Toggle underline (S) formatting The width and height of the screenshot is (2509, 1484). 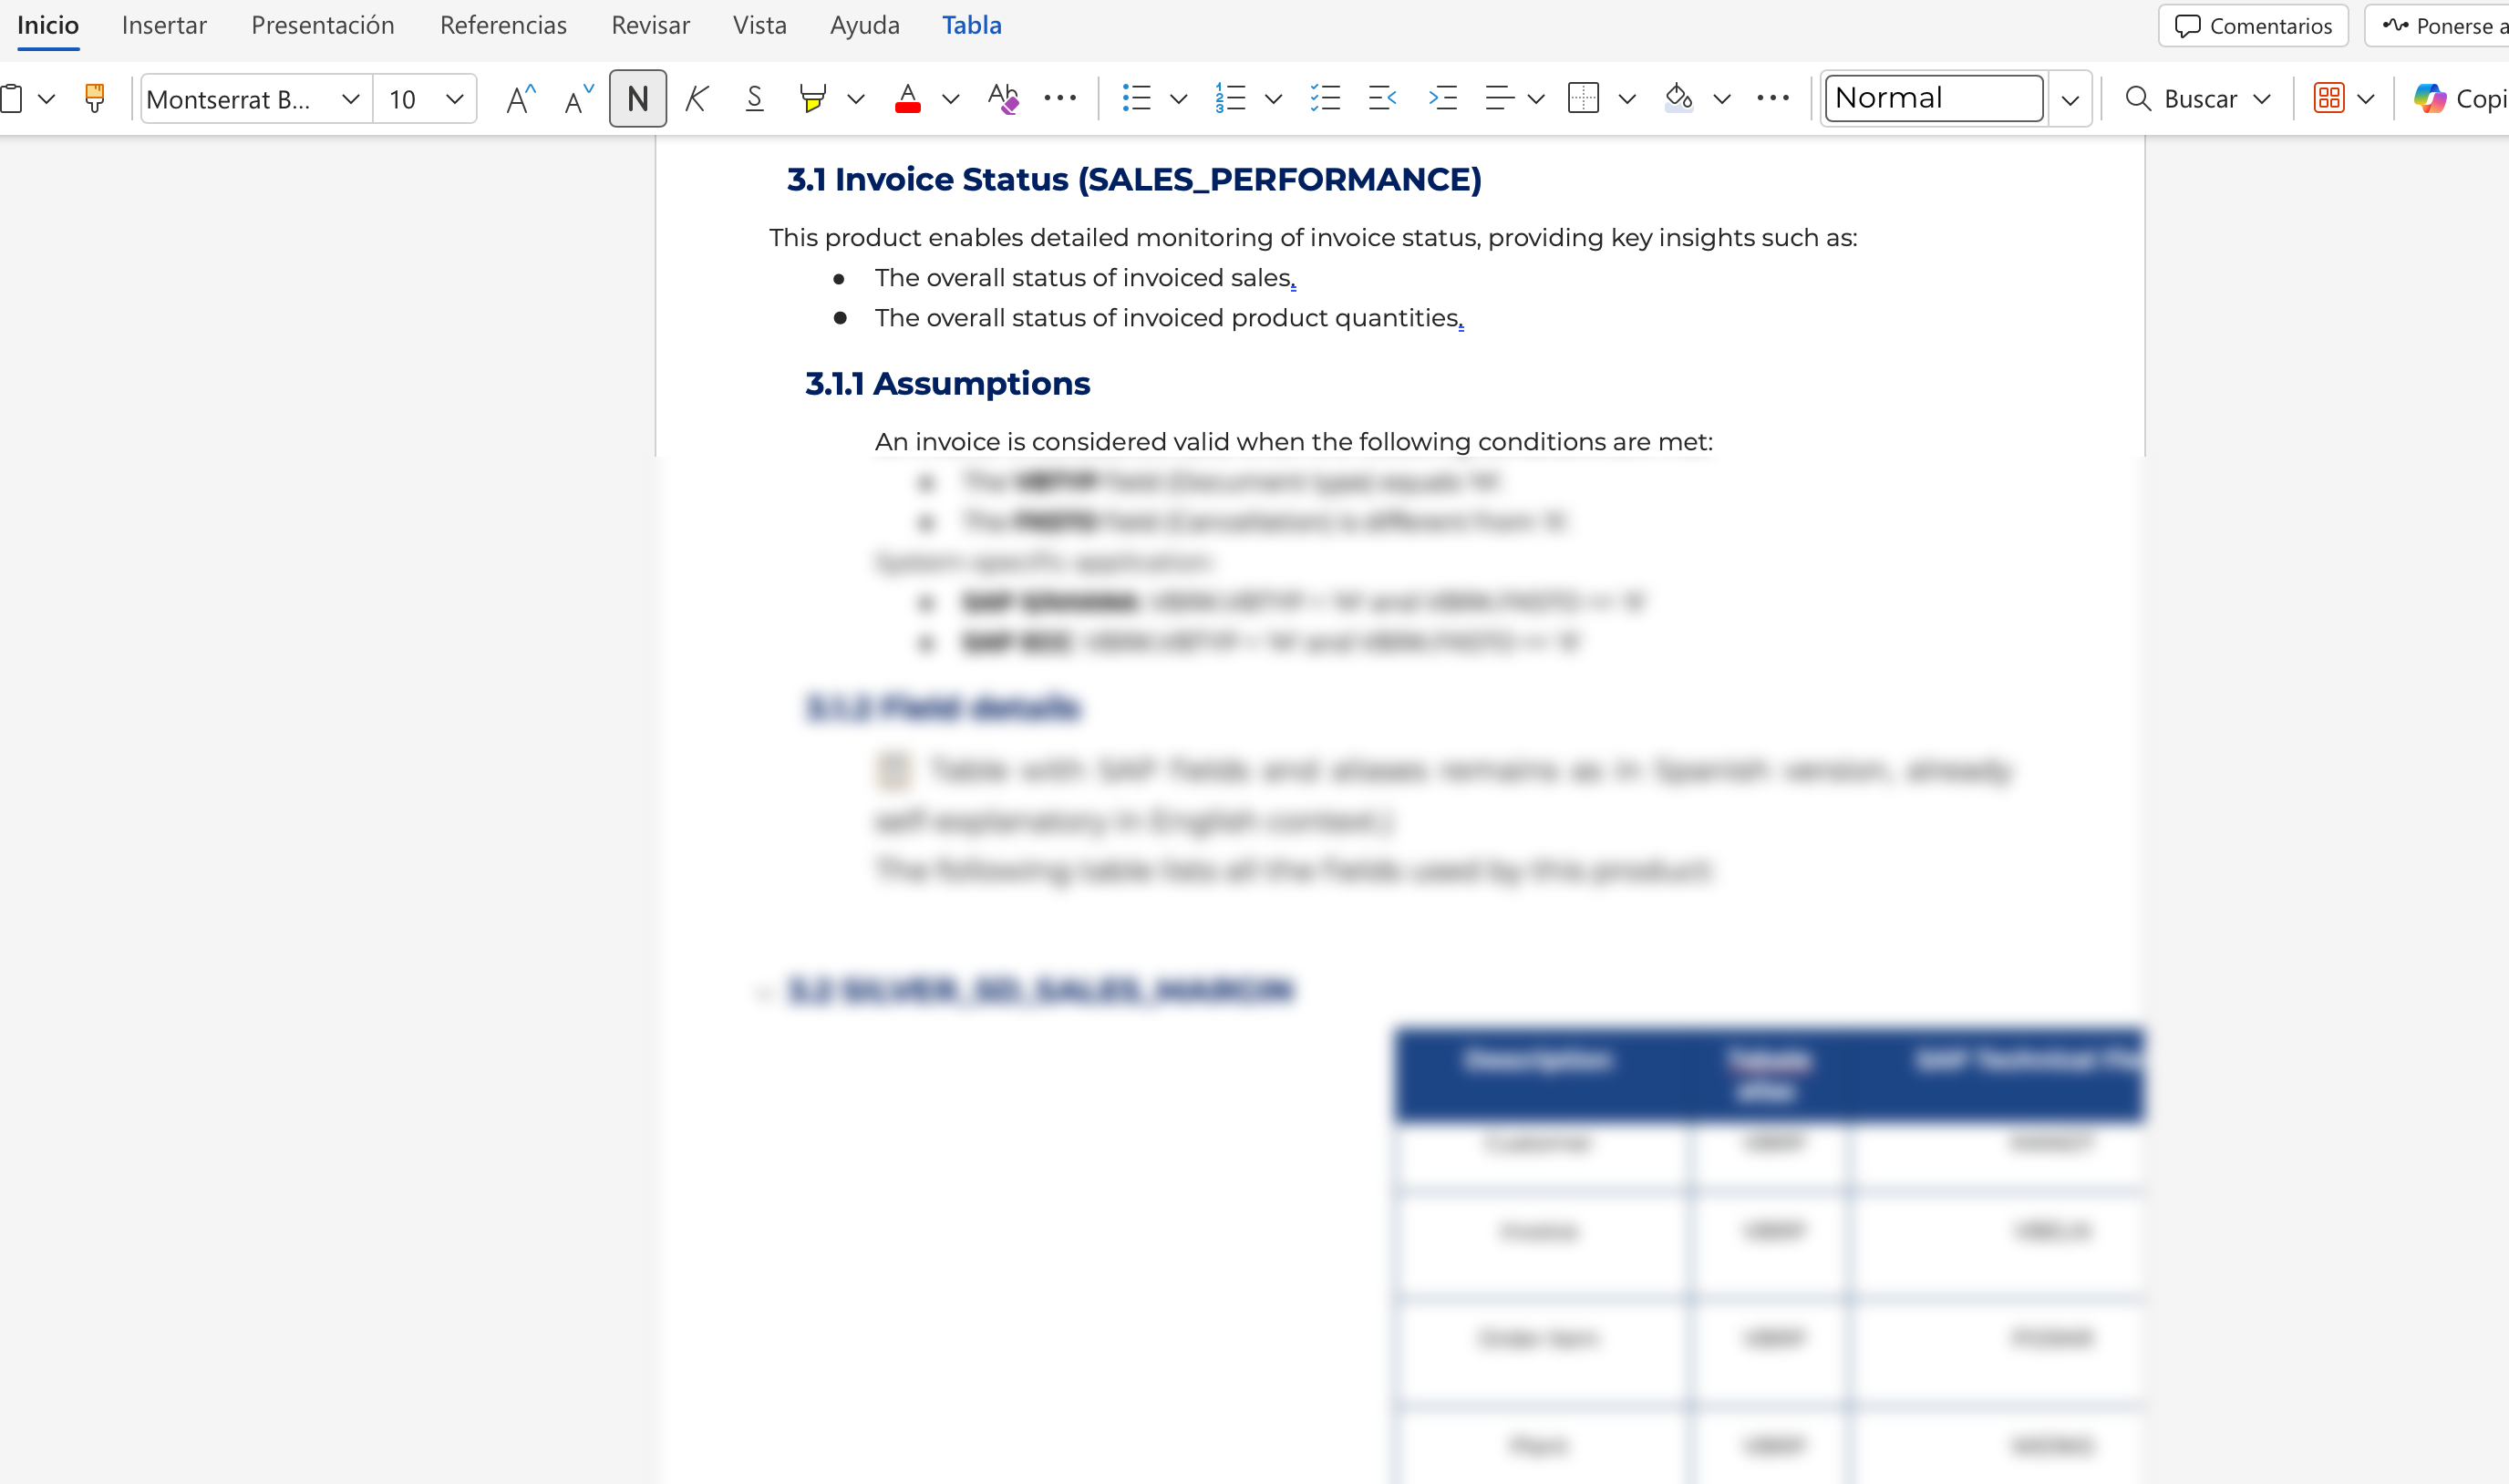755,98
